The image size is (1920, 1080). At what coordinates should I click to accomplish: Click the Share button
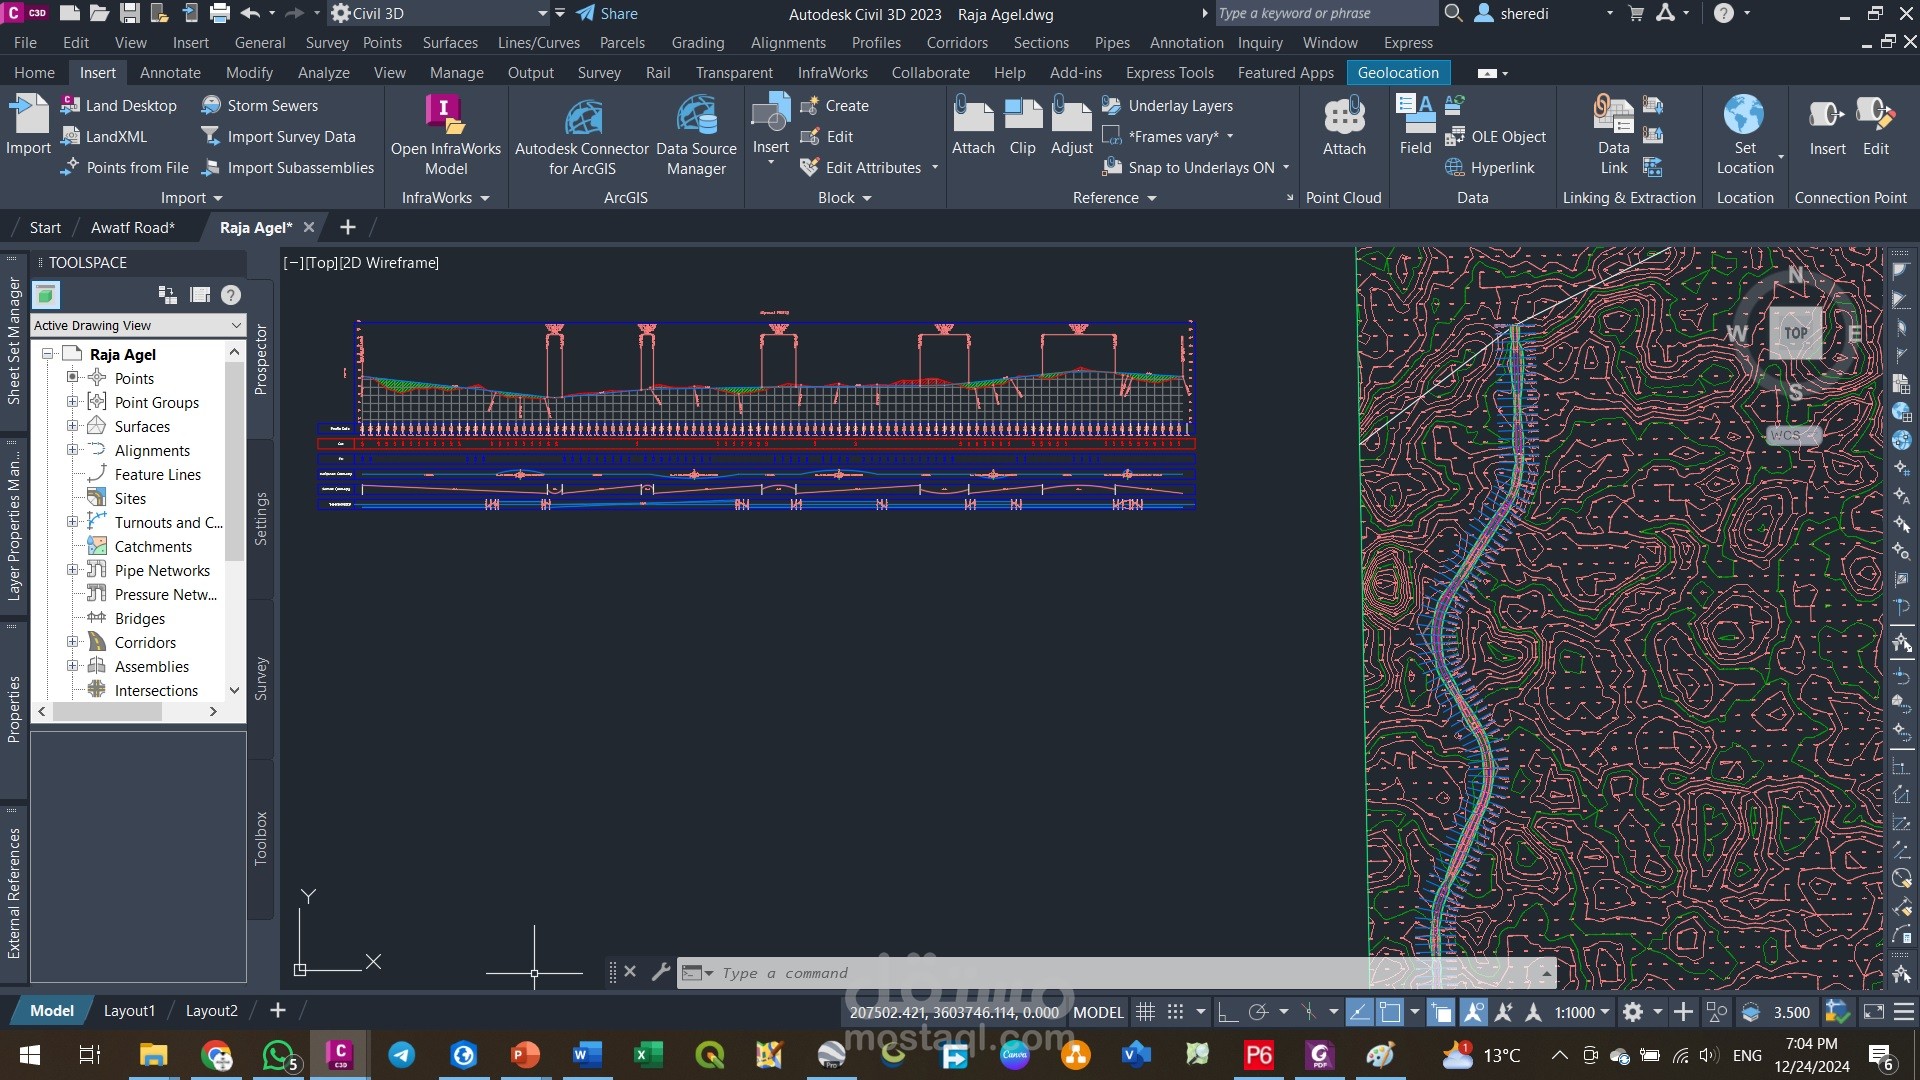(x=607, y=13)
